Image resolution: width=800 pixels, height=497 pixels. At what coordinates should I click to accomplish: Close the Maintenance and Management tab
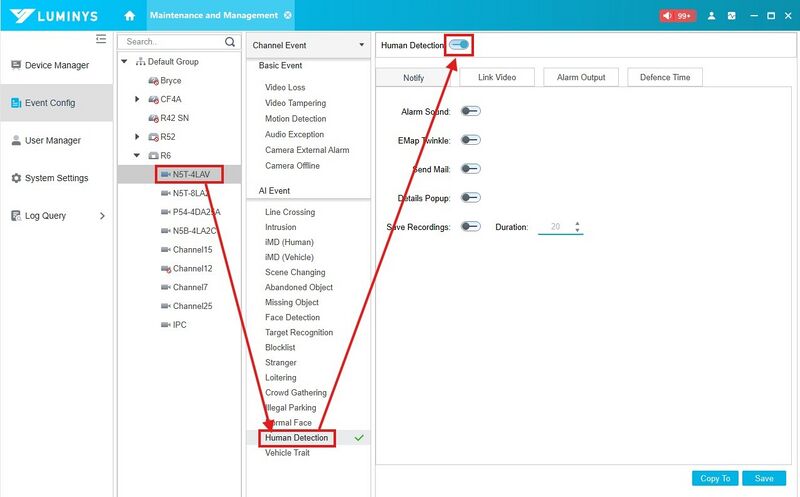tap(288, 15)
